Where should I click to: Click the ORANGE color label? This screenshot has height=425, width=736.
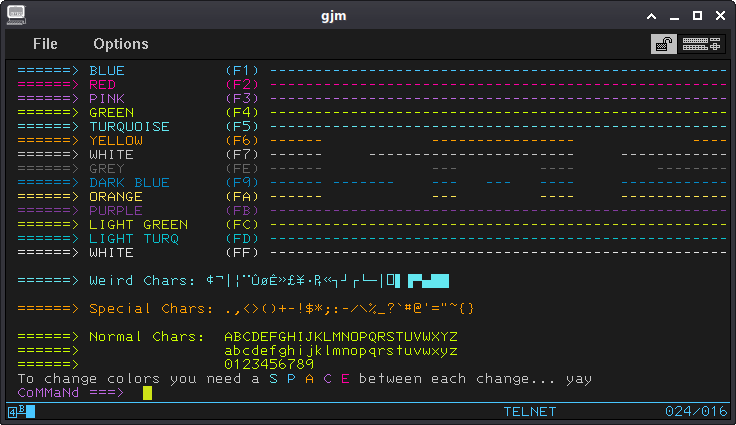point(116,197)
